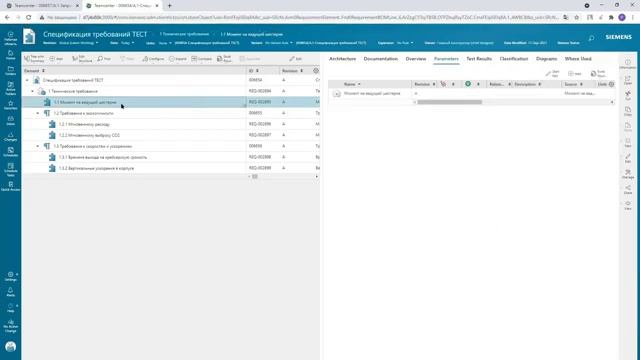
Task: Click ID cell 006654
Action: pos(256,80)
